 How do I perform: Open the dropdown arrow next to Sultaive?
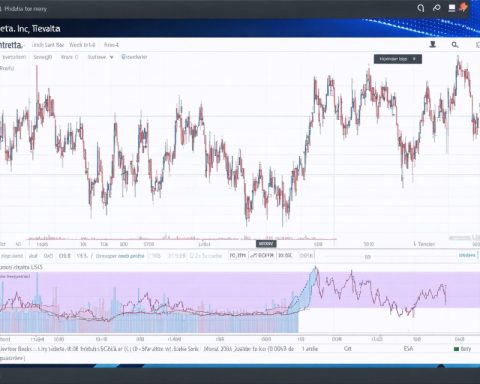pyautogui.click(x=111, y=57)
